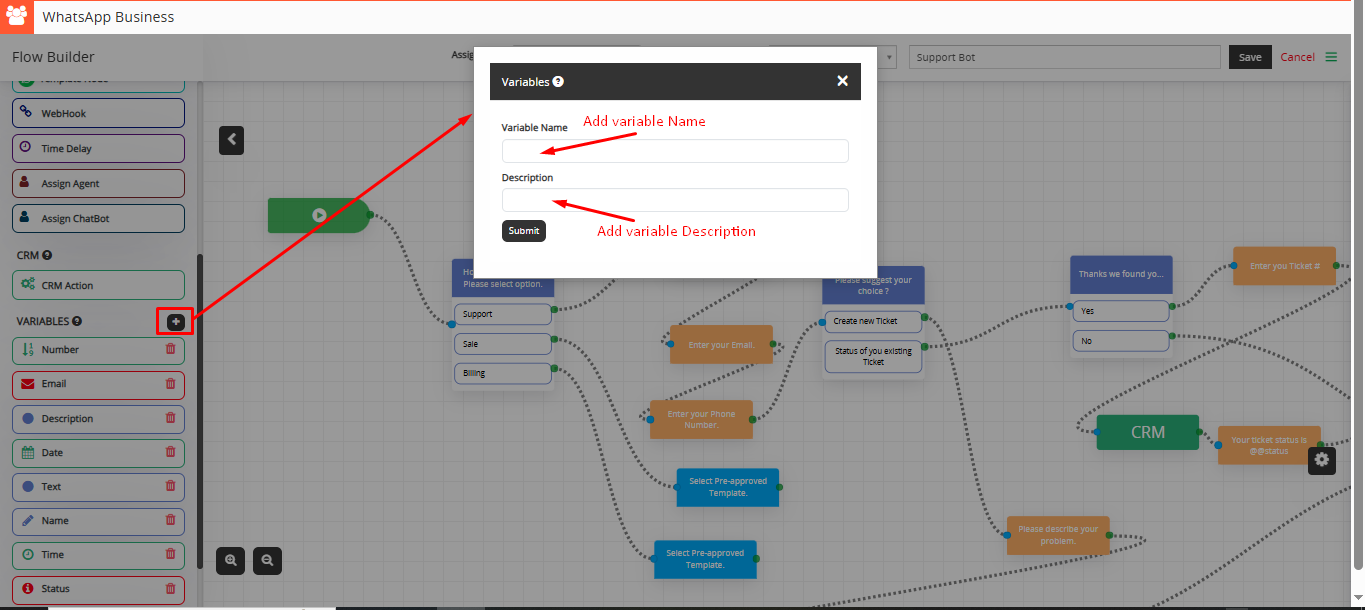Select the Assign Agent node
The image size is (1365, 610).
(x=99, y=183)
